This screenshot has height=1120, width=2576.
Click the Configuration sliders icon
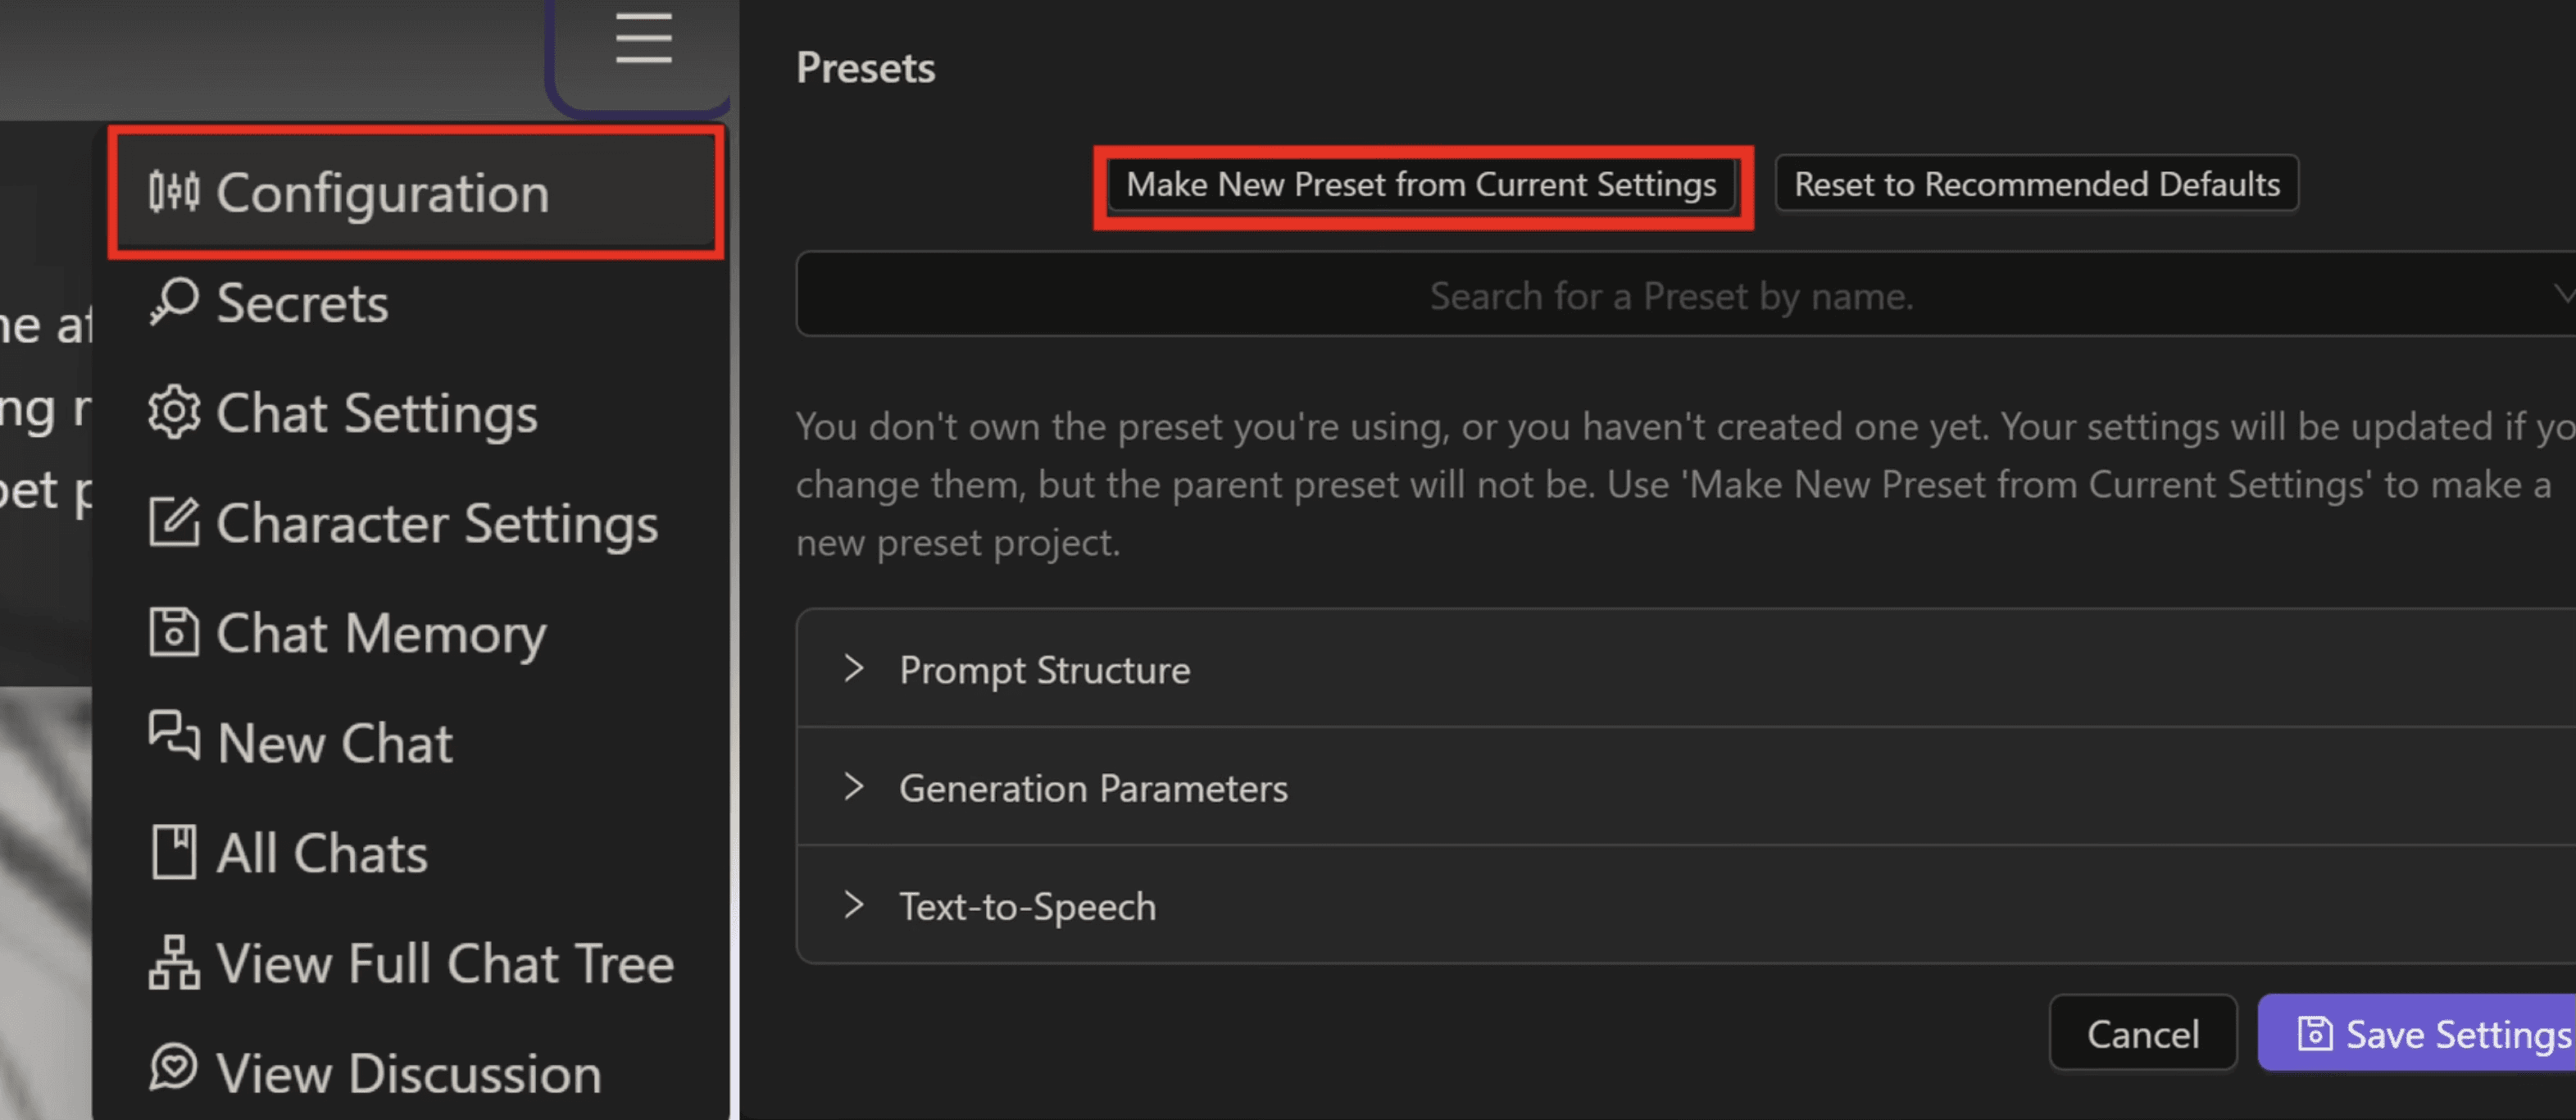174,192
